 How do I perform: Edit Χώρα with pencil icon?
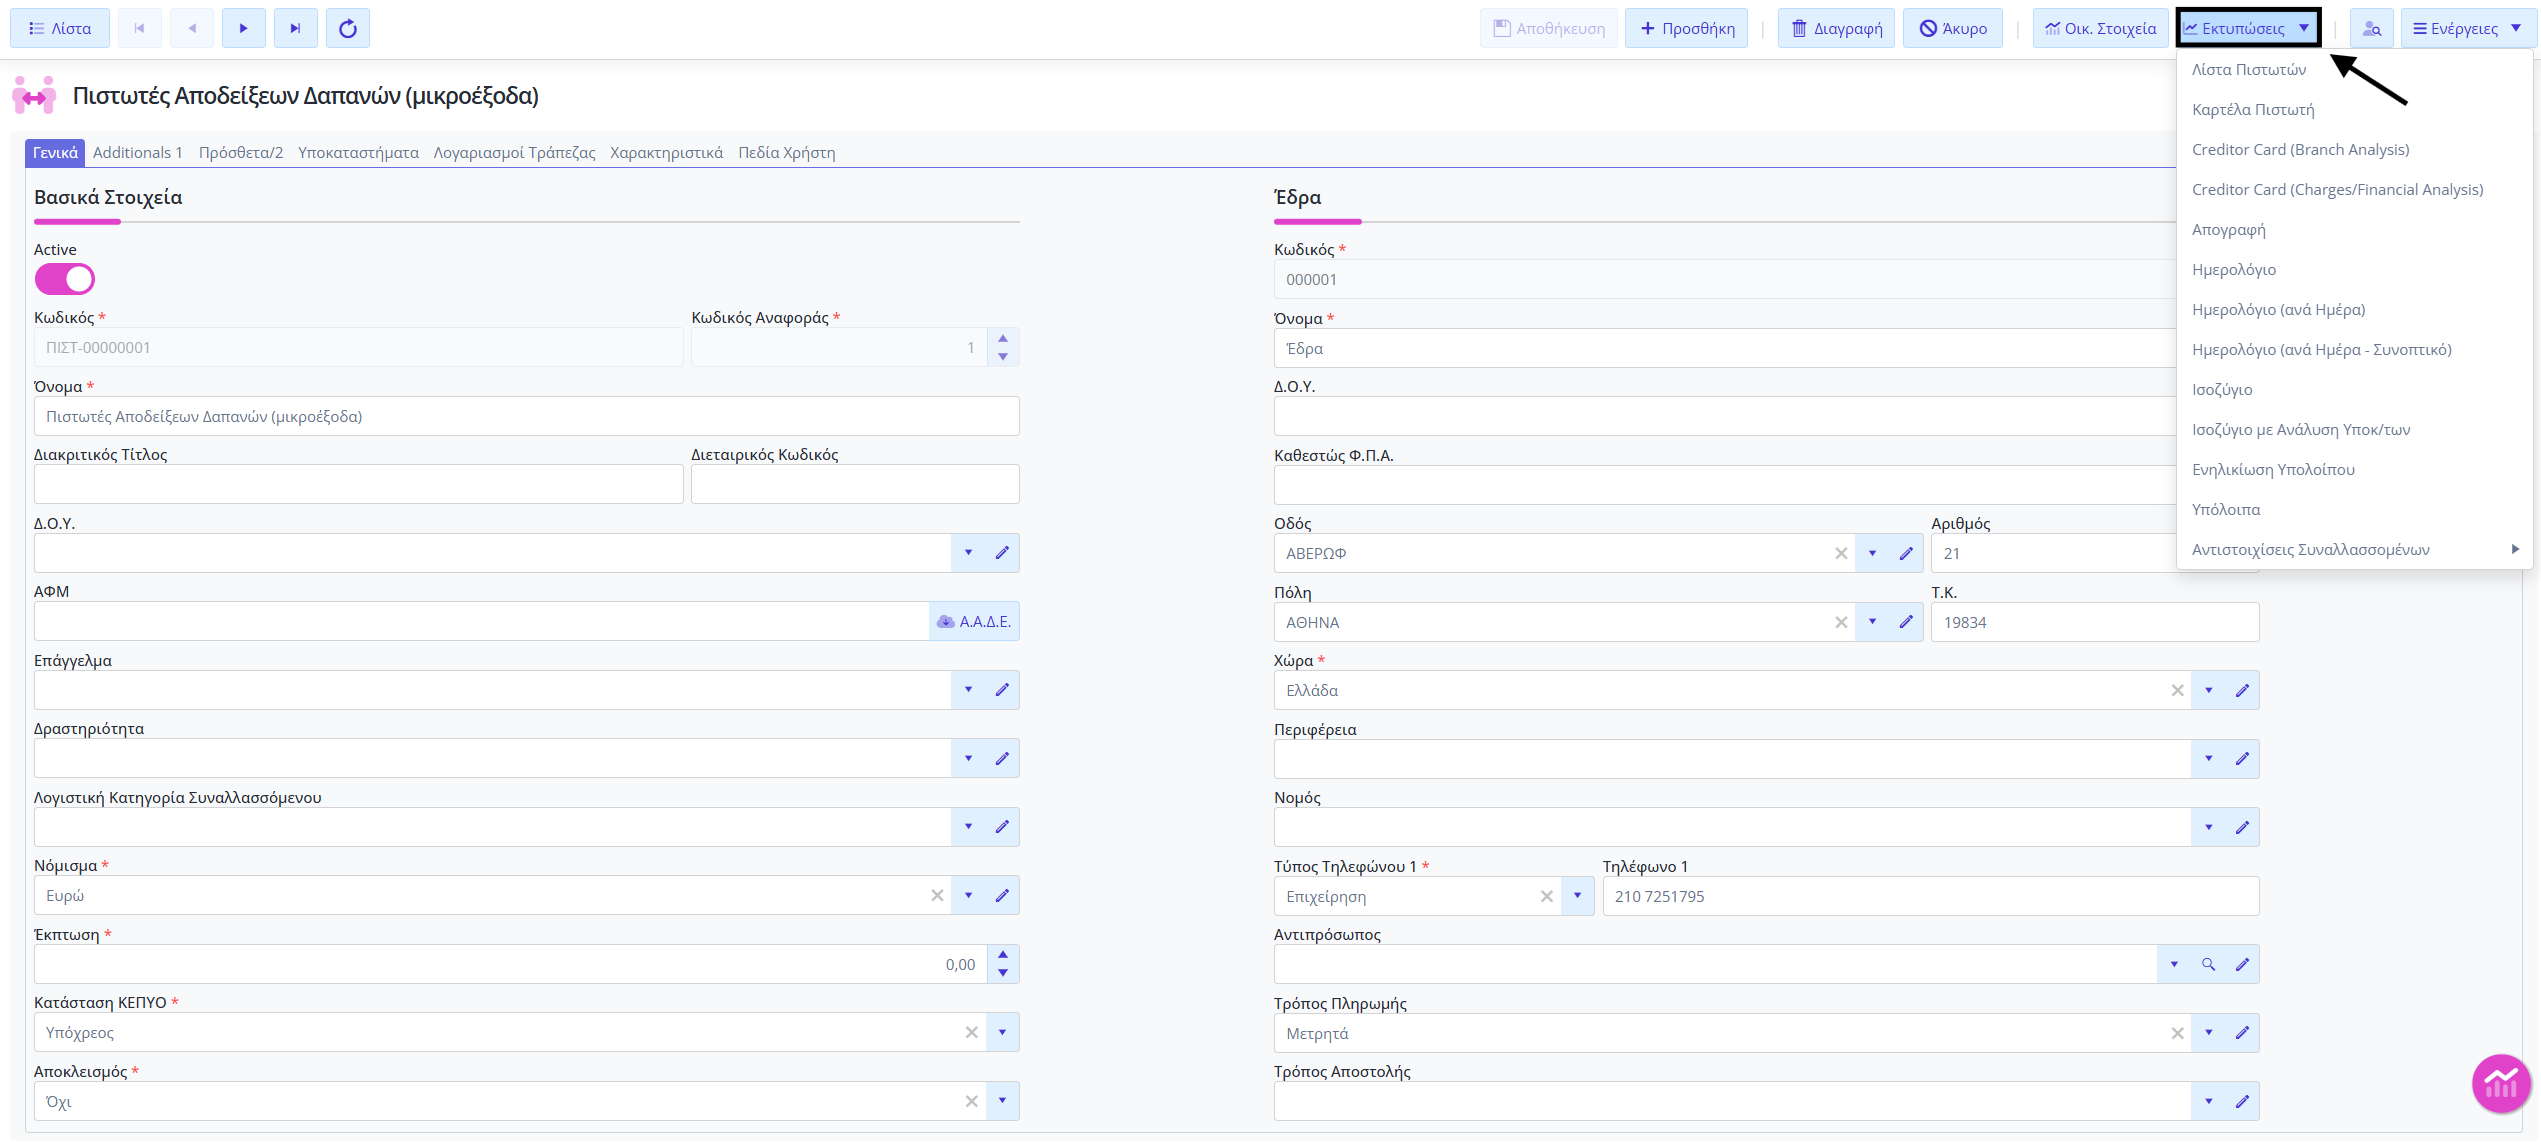(2242, 690)
